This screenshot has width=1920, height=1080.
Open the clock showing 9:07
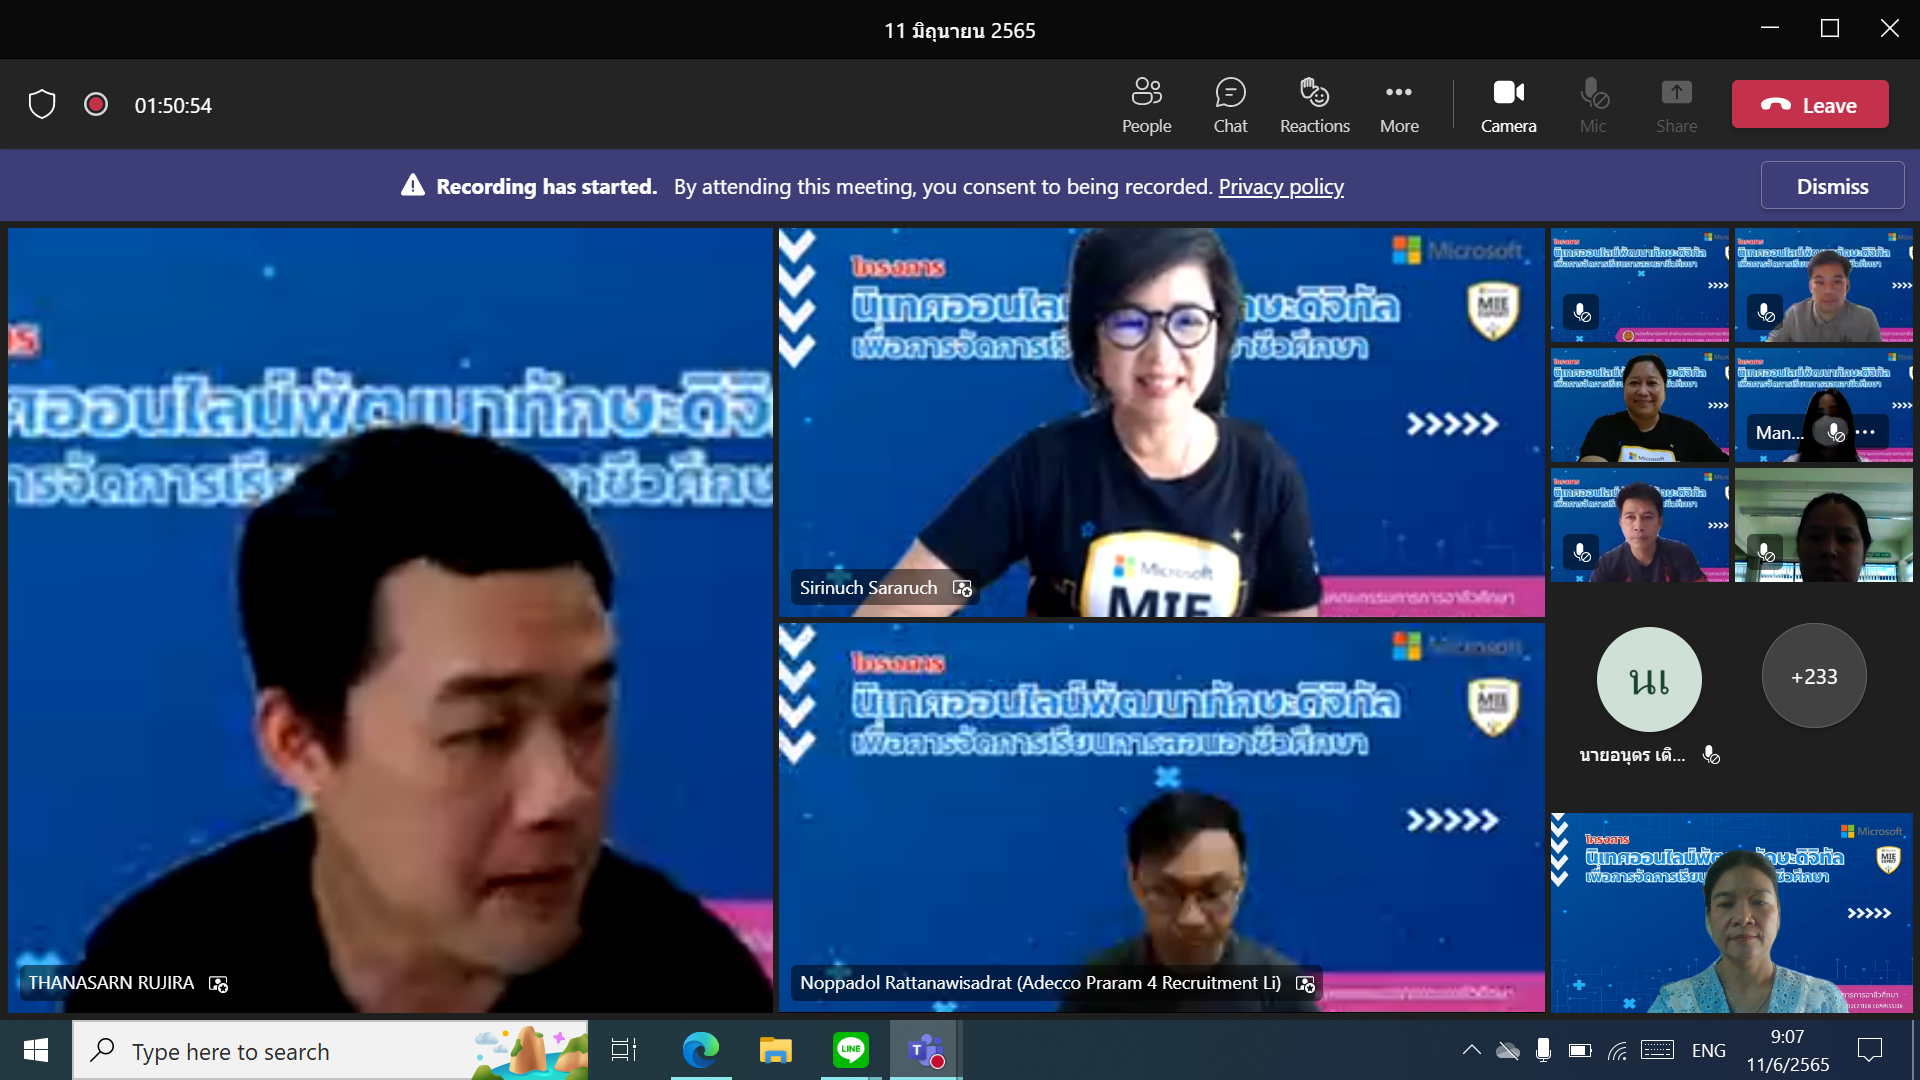tap(1787, 1050)
